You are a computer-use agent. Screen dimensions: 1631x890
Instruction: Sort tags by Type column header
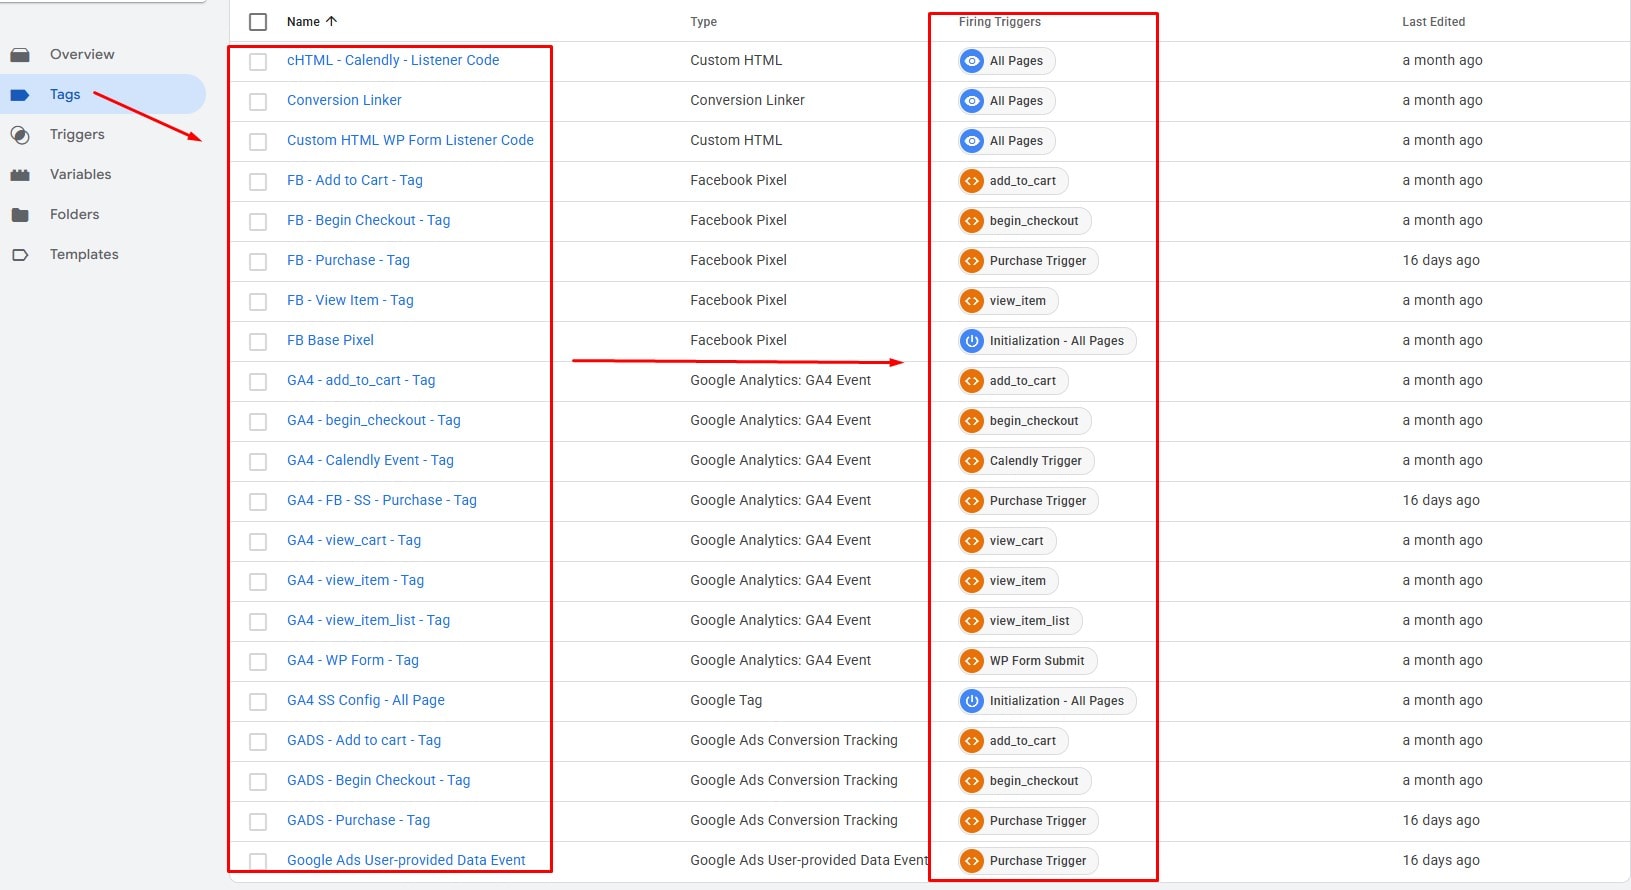point(703,22)
